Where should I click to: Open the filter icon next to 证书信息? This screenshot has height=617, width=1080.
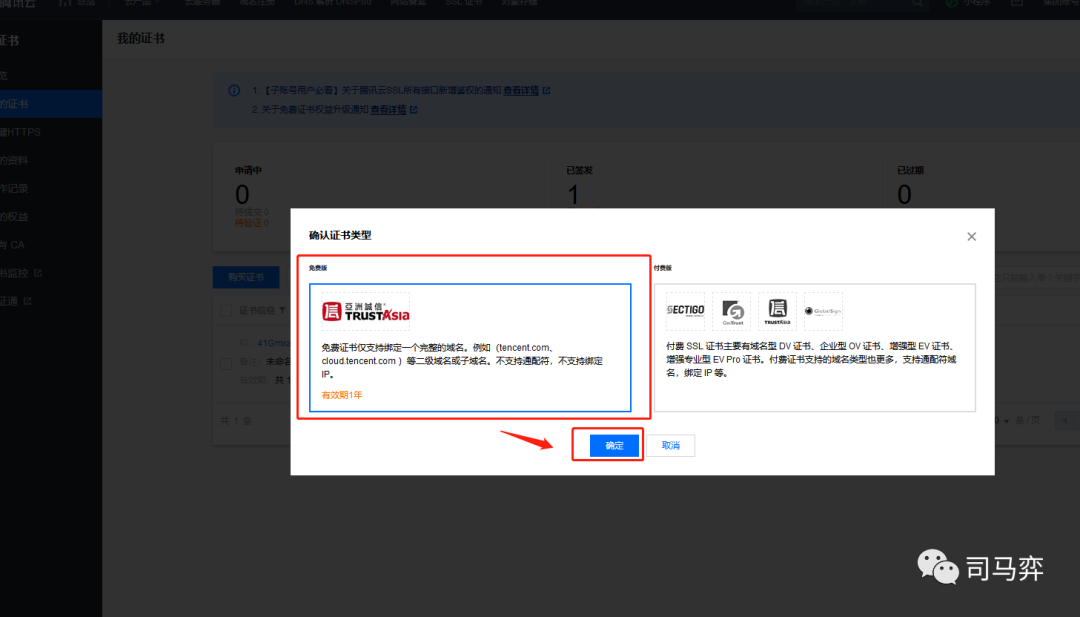[282, 311]
